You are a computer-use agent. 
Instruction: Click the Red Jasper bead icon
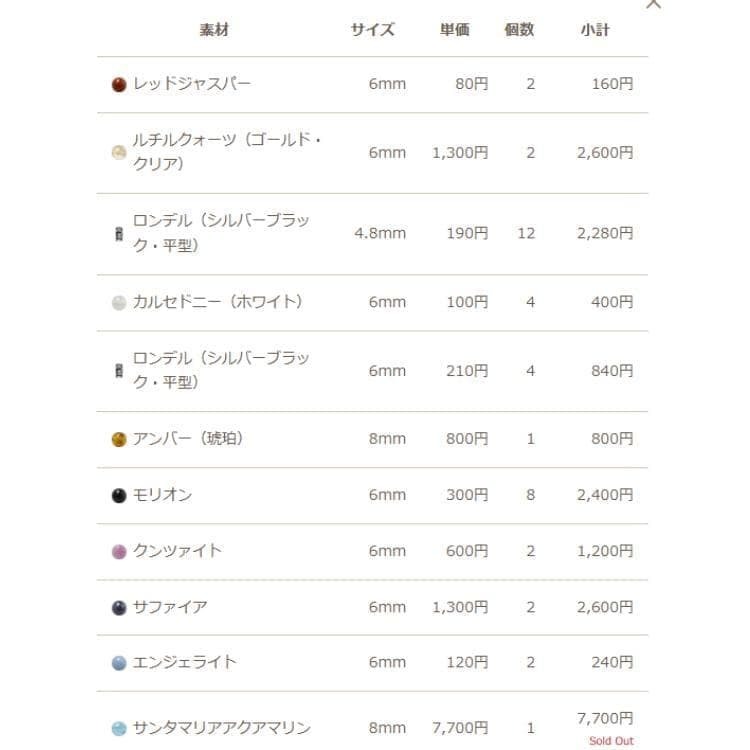(119, 84)
